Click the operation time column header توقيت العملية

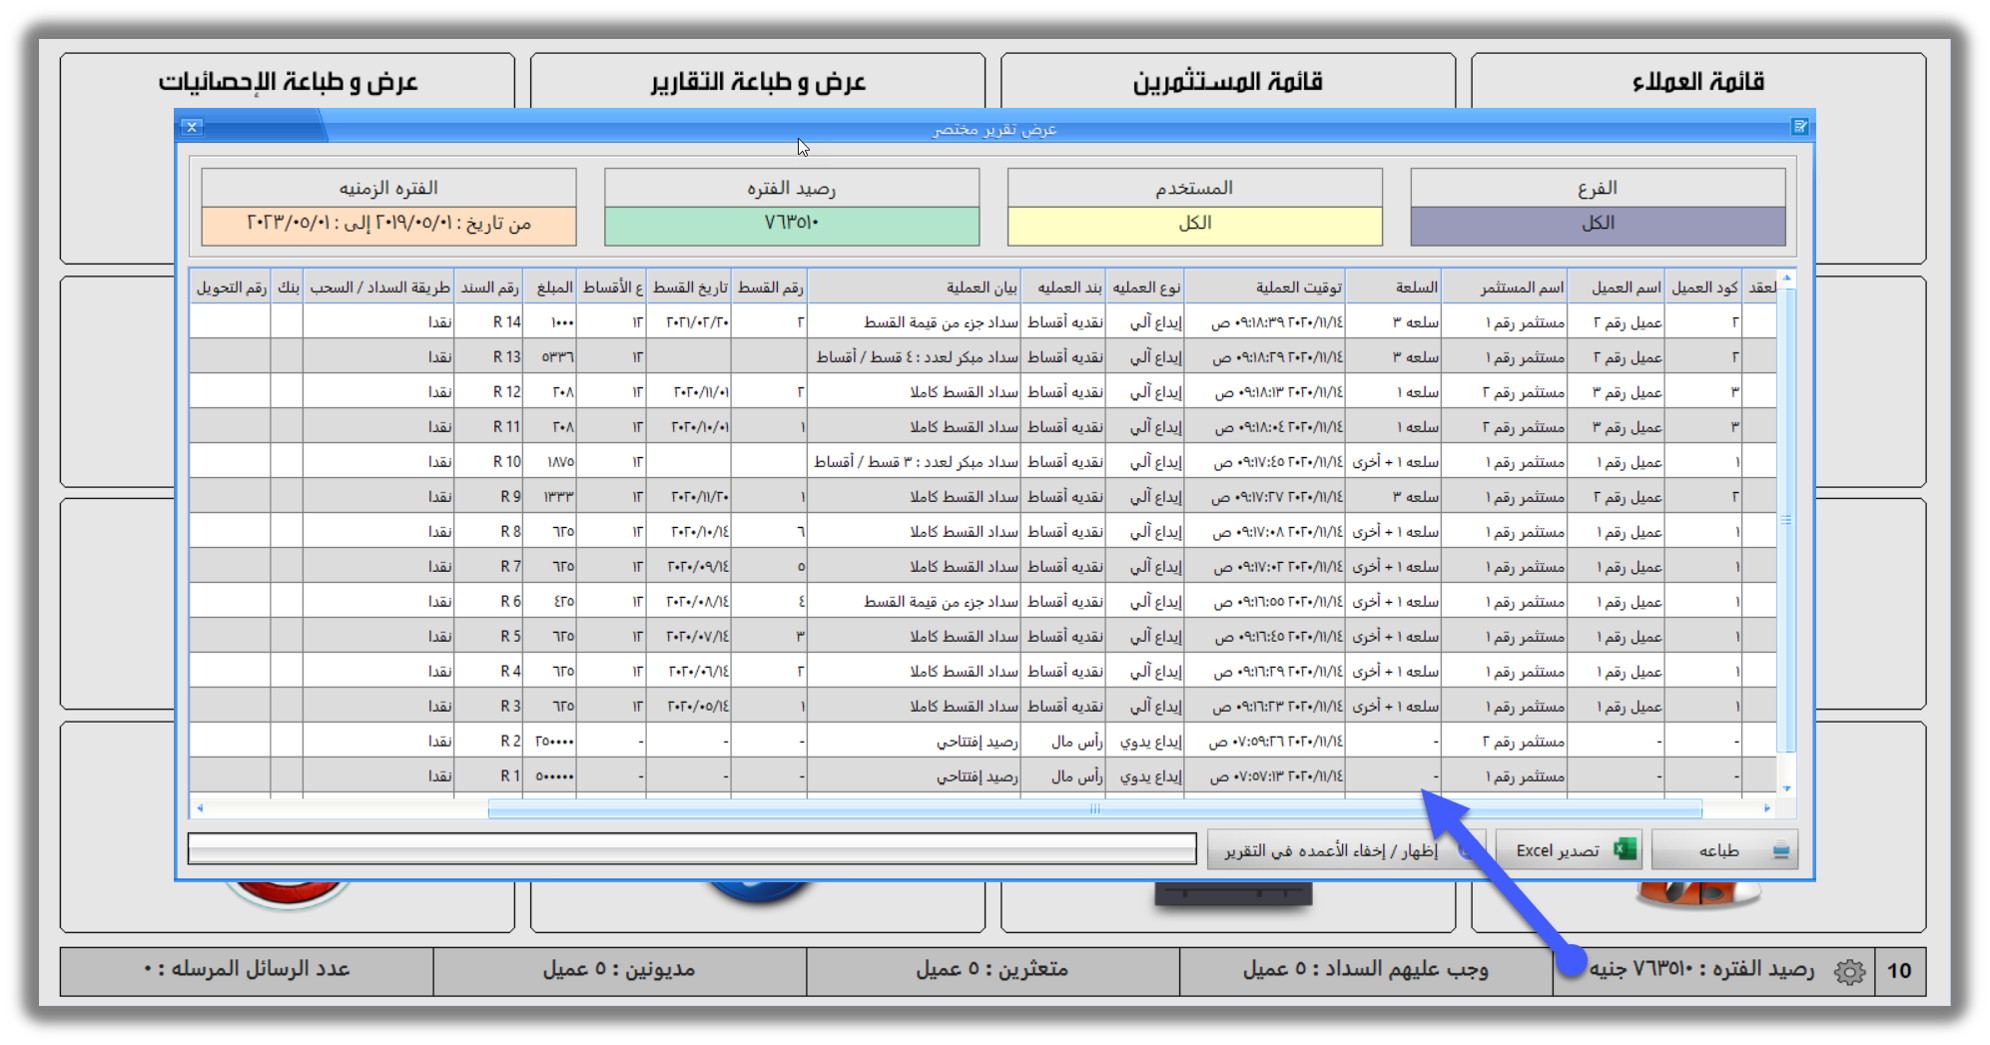pos(1265,287)
